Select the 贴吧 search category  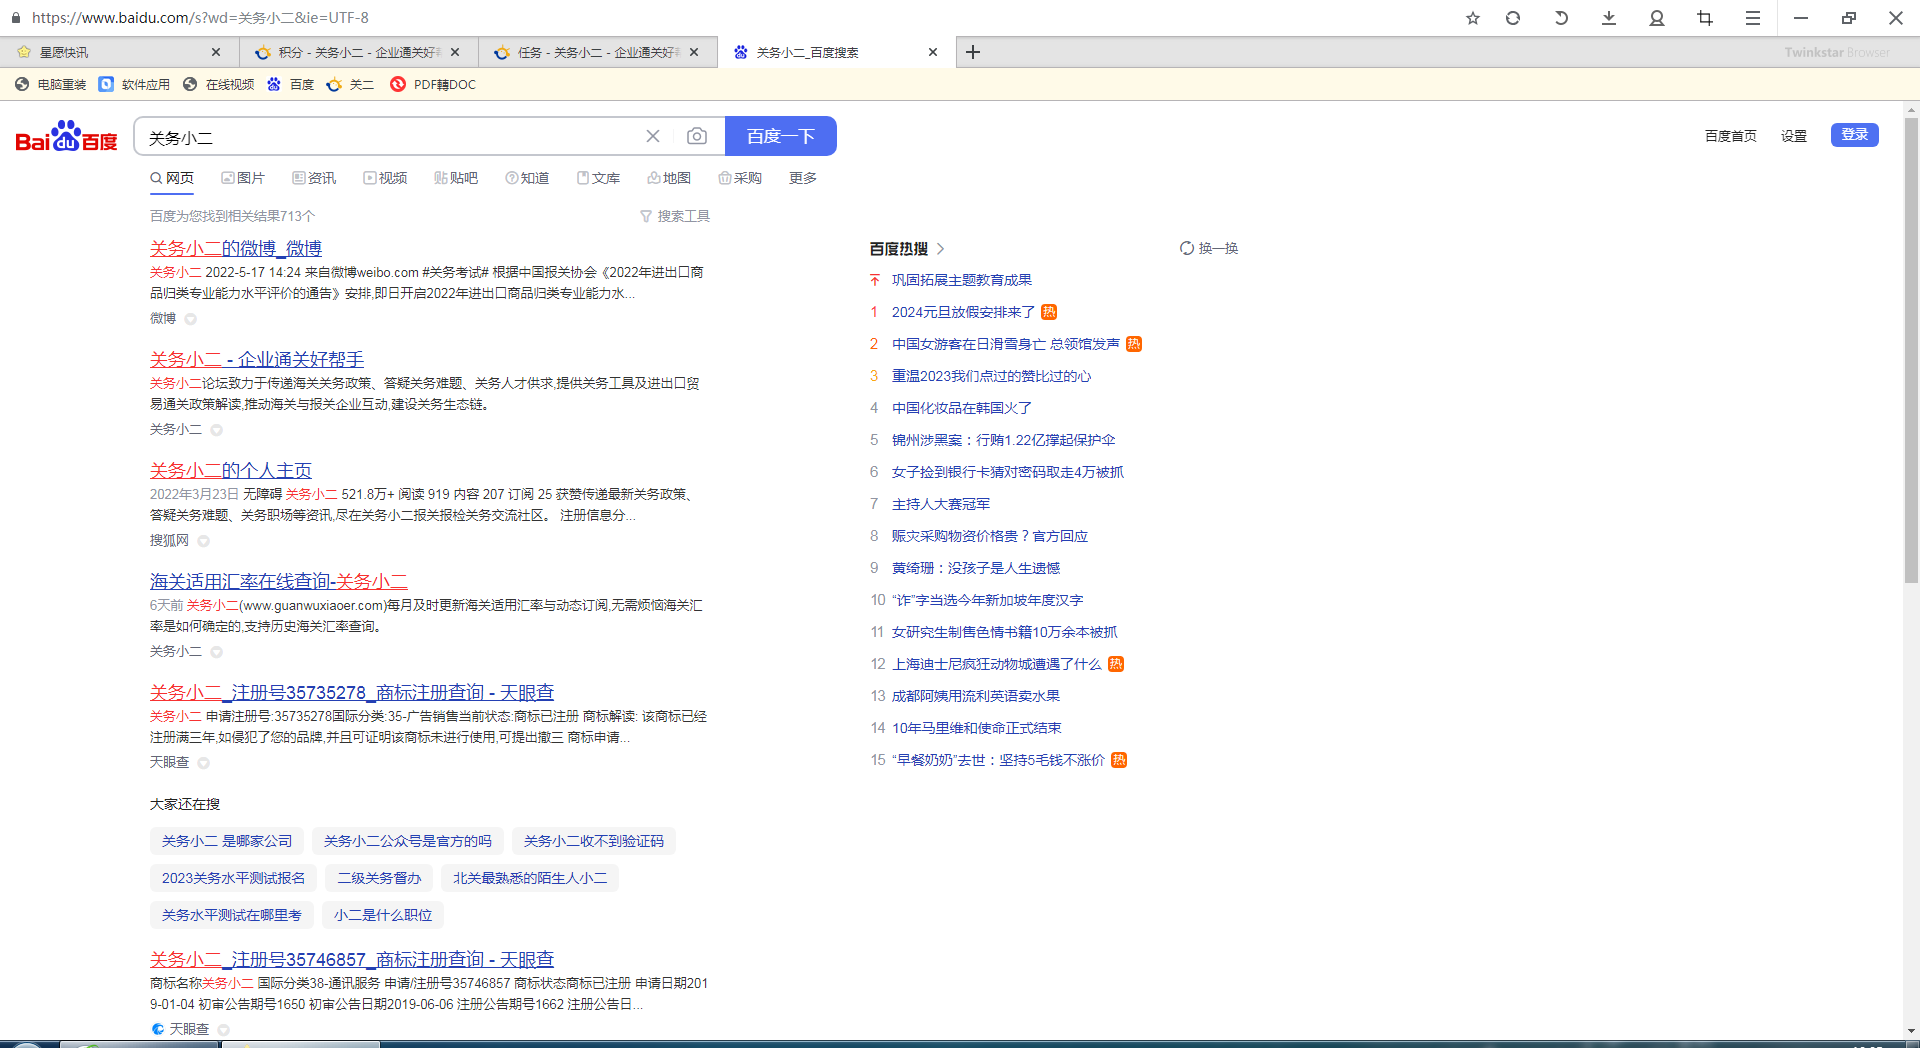pyautogui.click(x=456, y=178)
